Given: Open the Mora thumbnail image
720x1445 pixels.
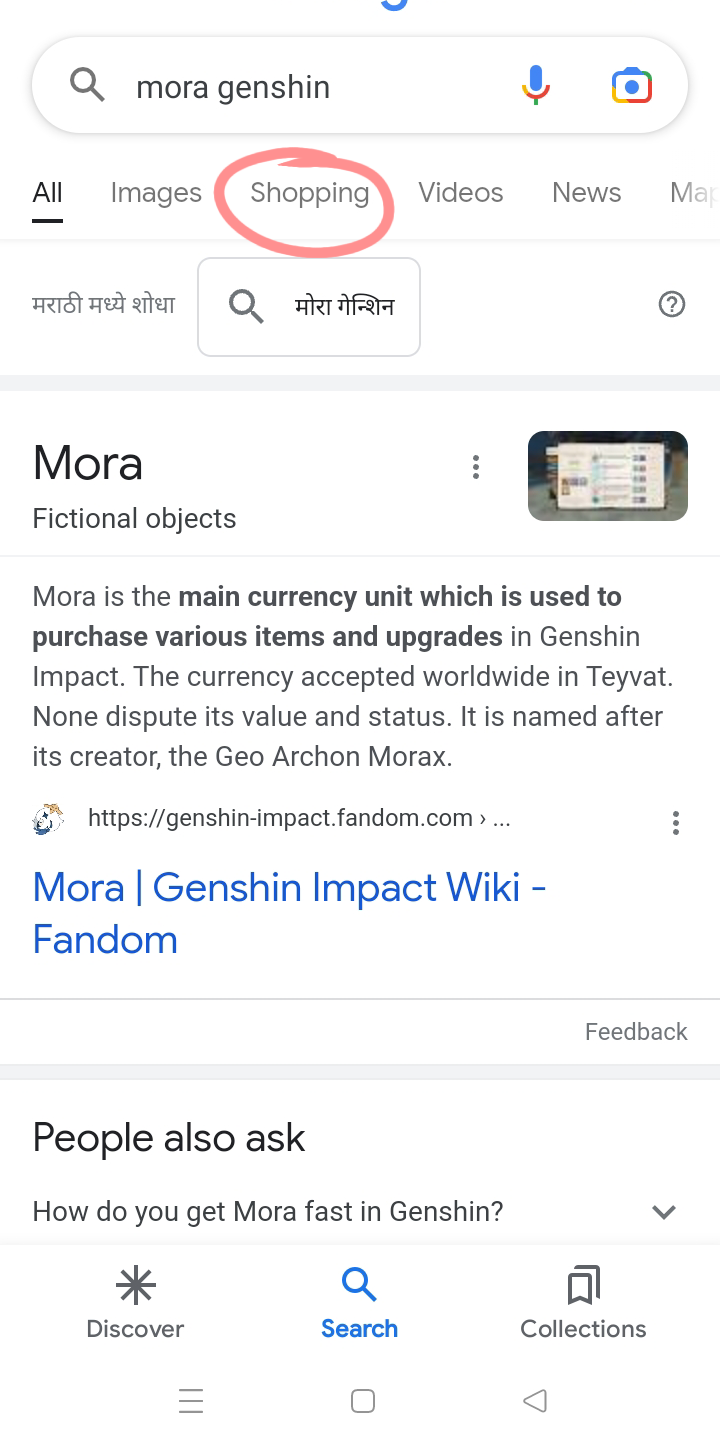Looking at the screenshot, I should coord(607,476).
